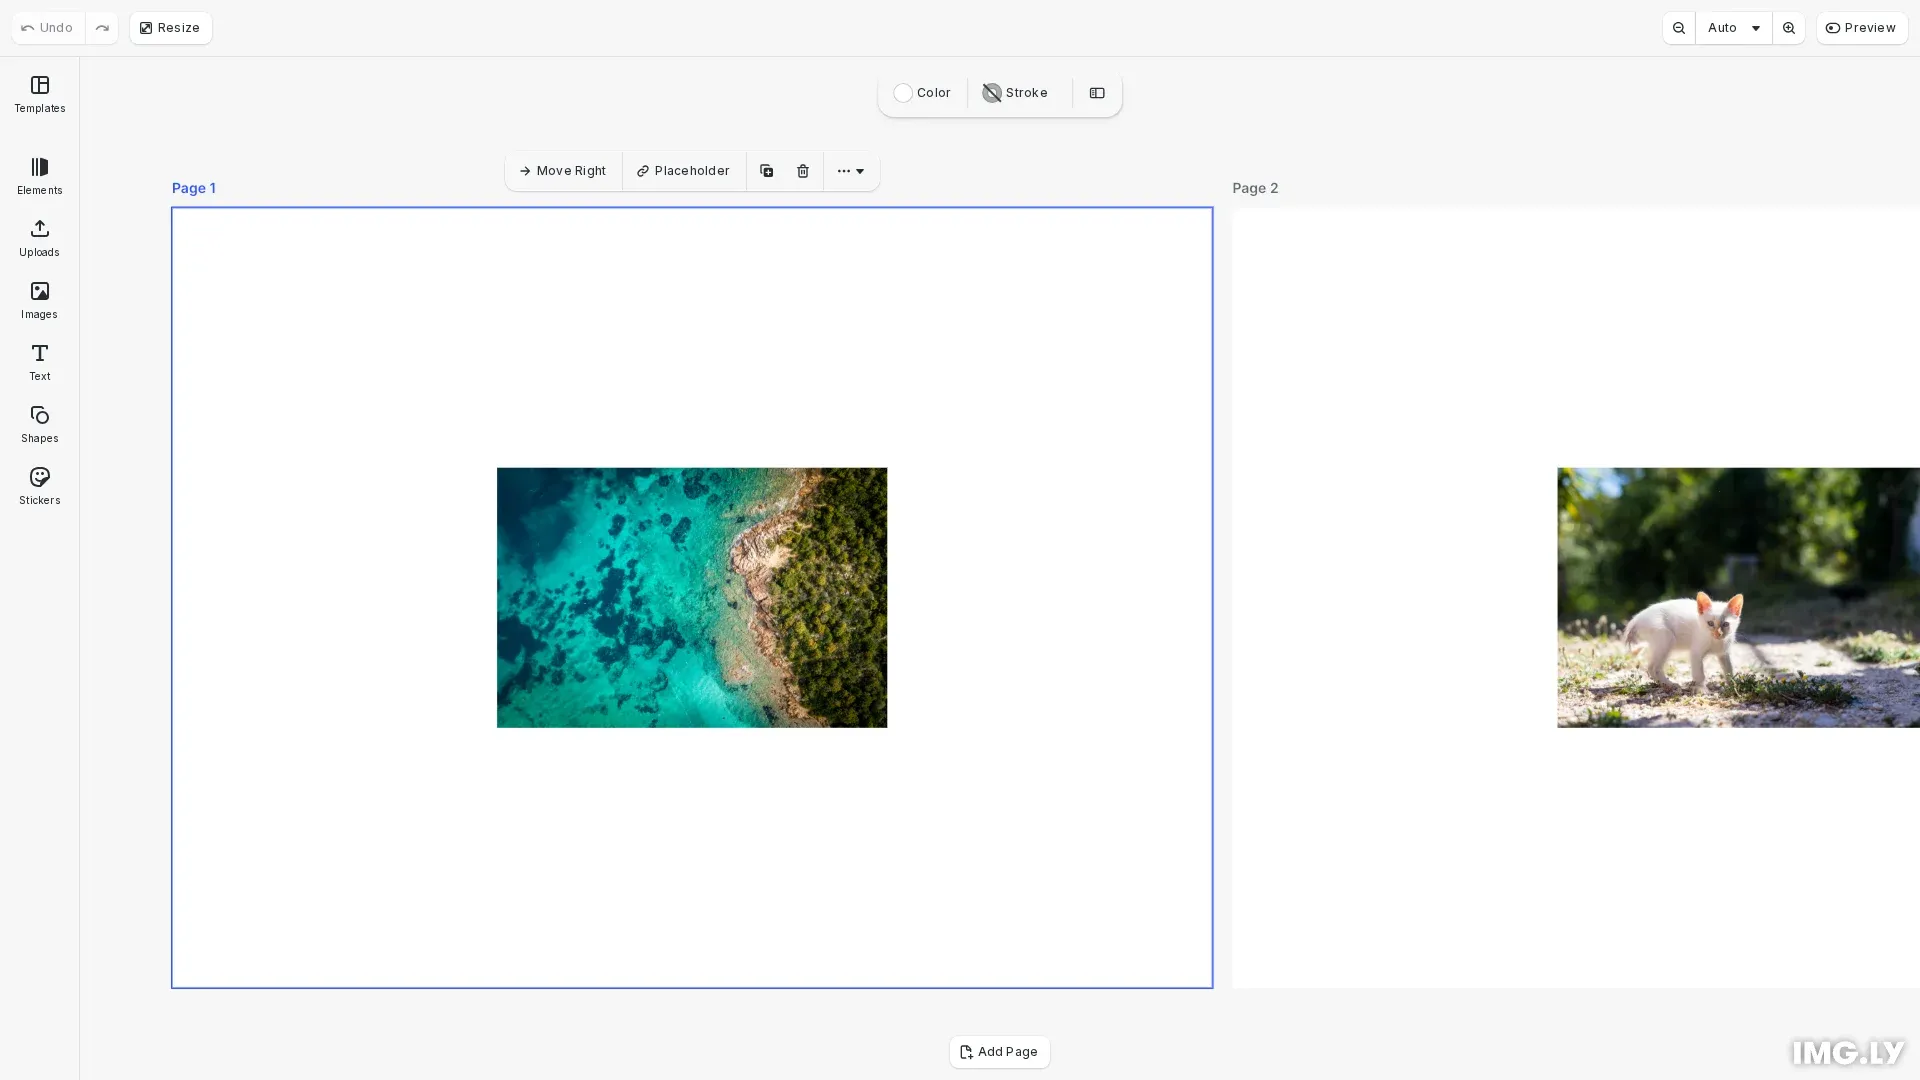Select the Text tool in the sidebar
This screenshot has height=1080, width=1920.
pyautogui.click(x=39, y=362)
